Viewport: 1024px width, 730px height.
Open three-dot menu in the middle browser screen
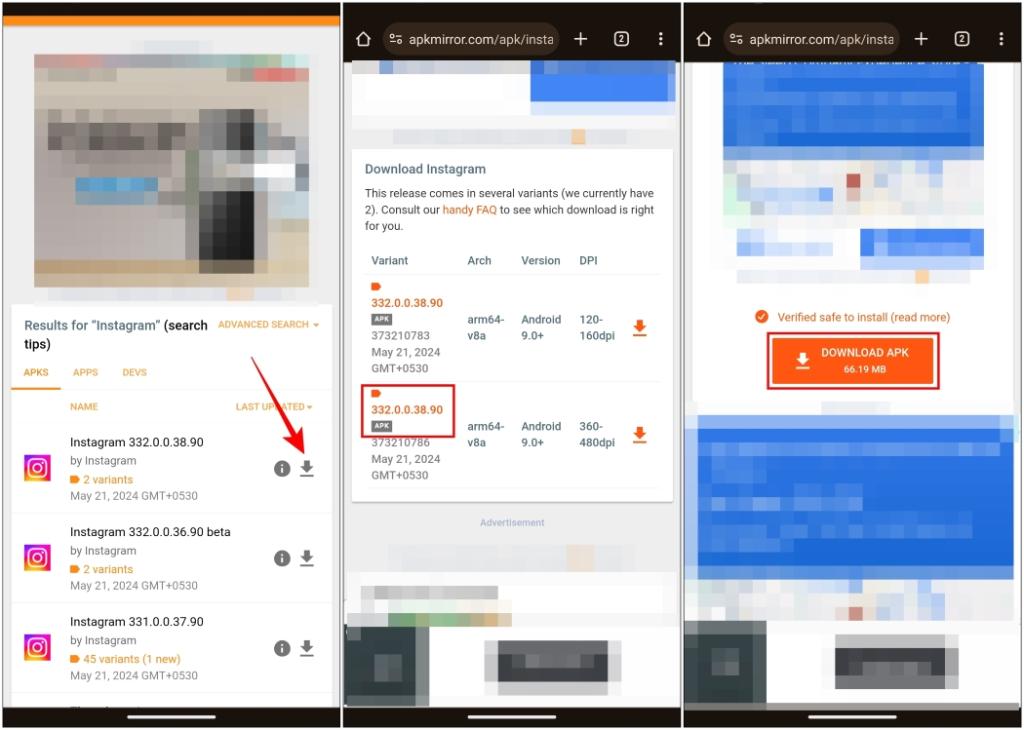660,39
